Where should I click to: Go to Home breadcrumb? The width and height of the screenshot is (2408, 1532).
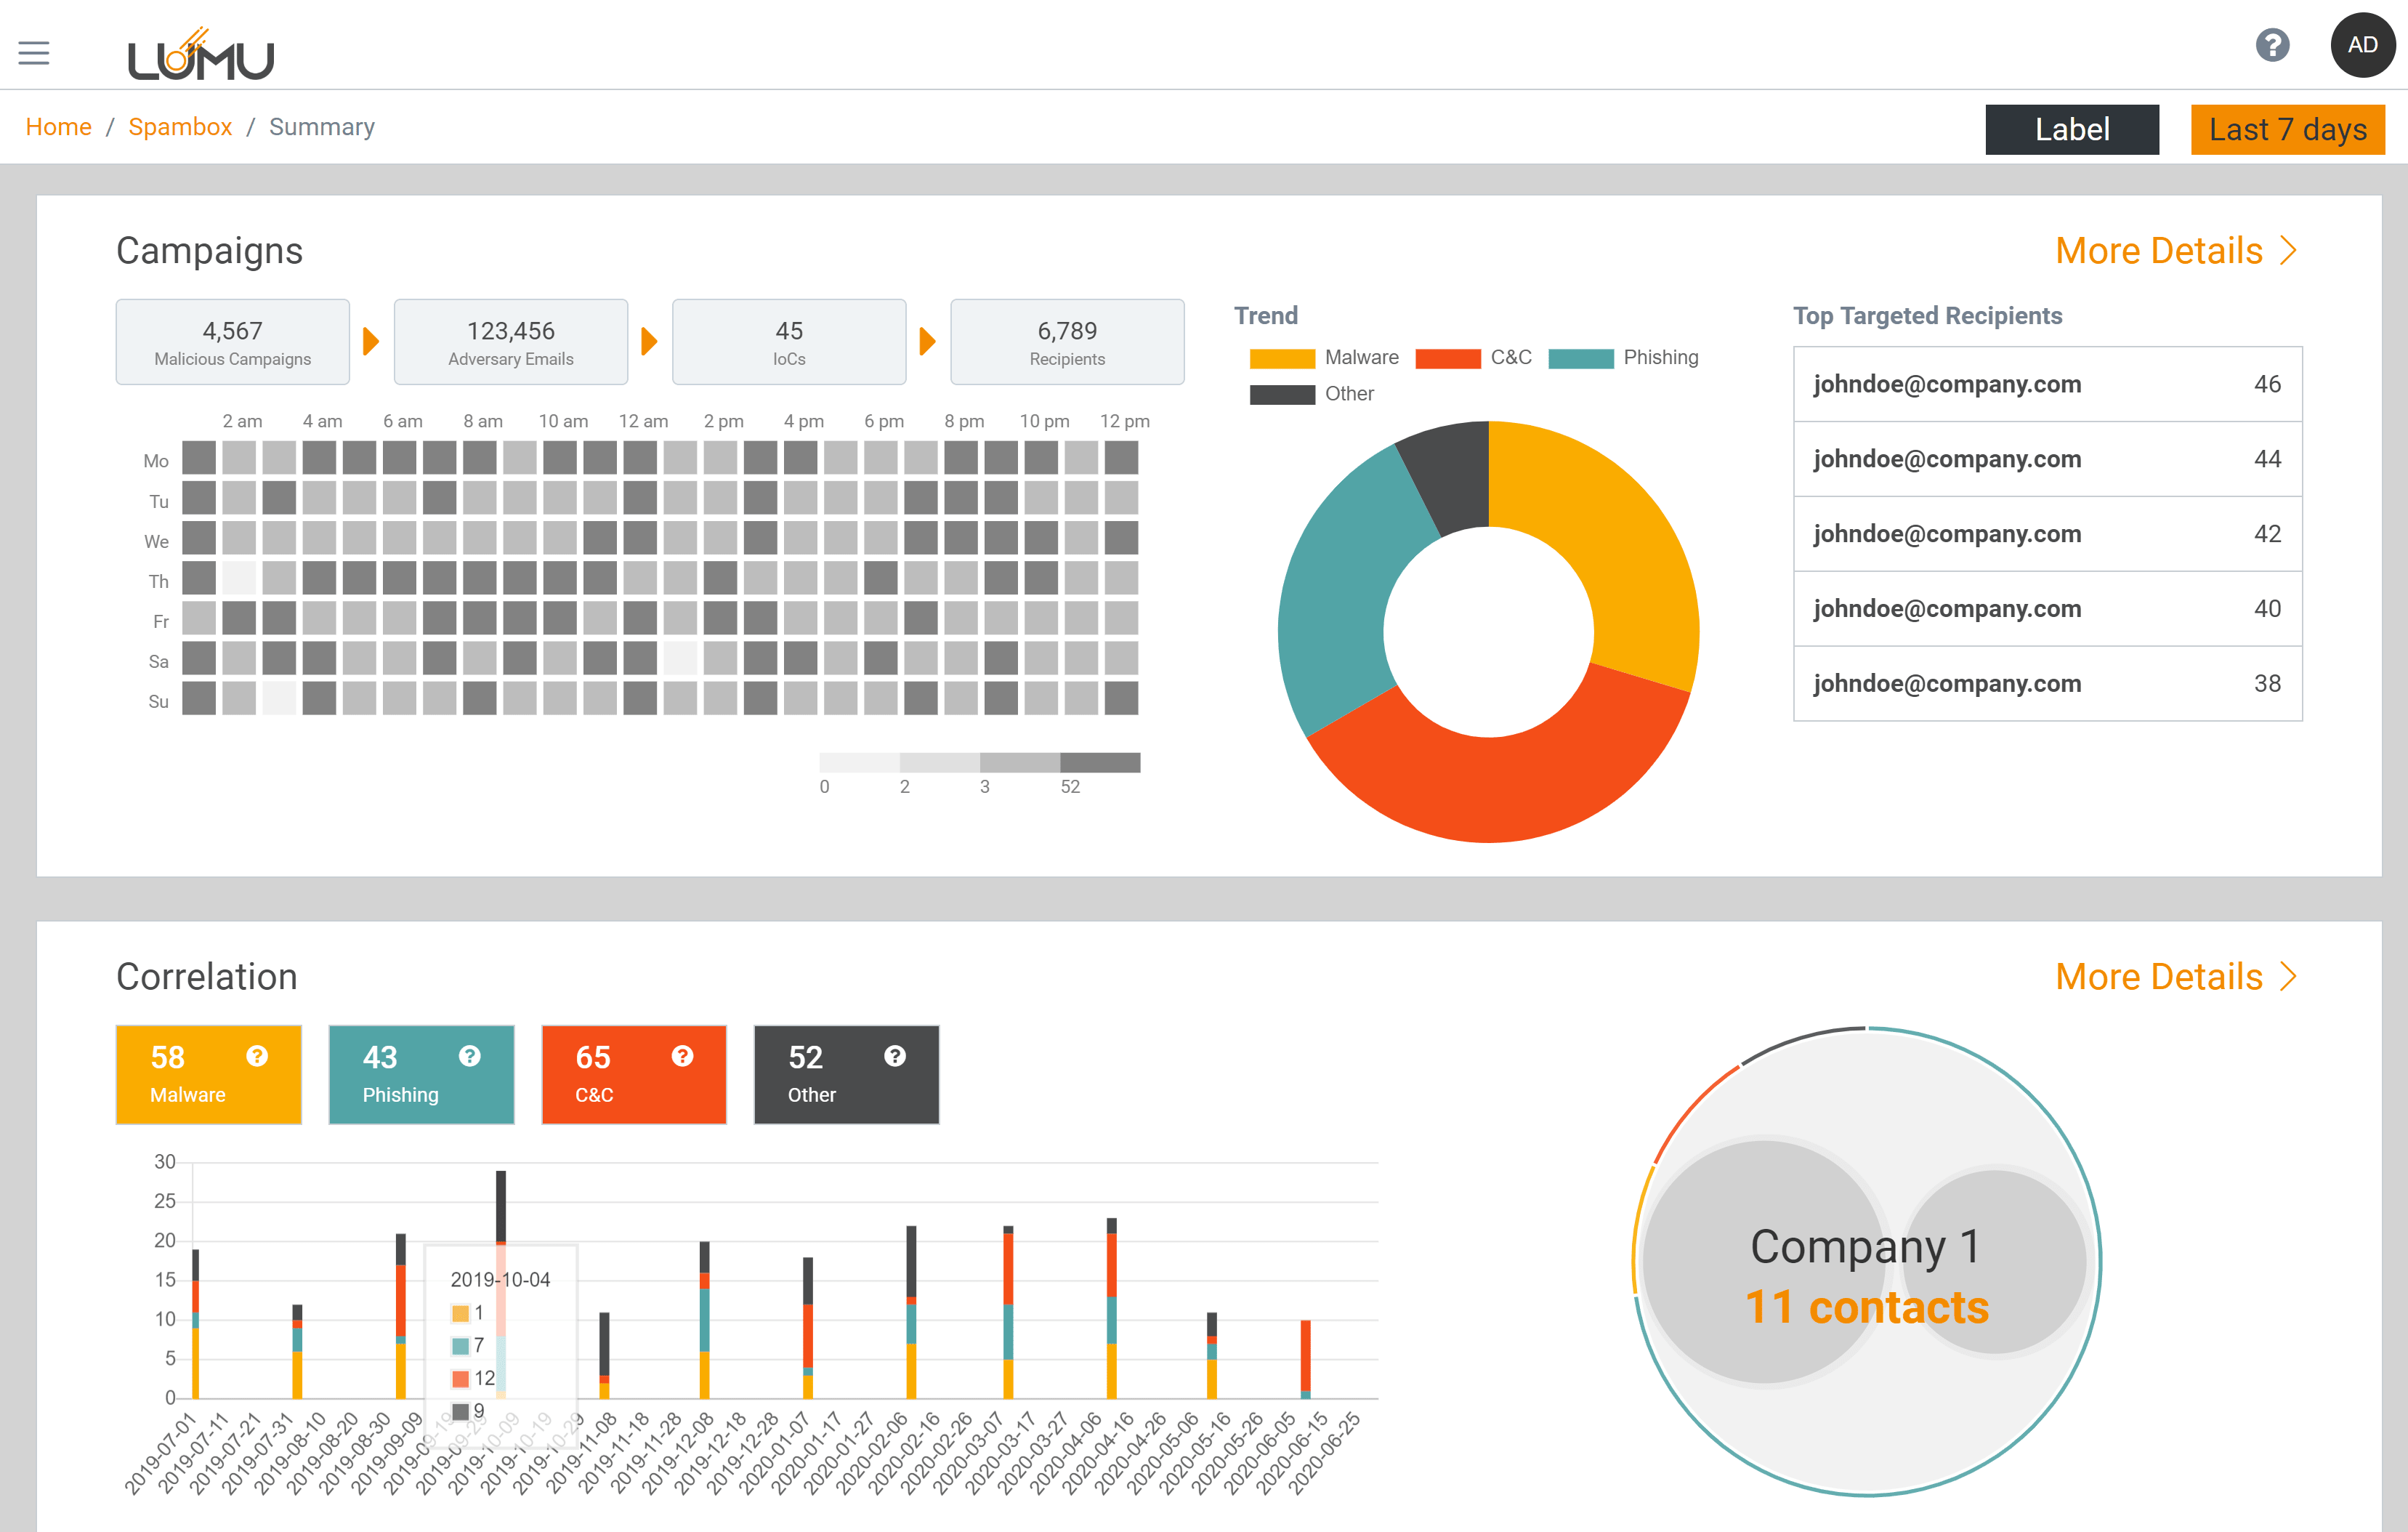click(x=58, y=127)
